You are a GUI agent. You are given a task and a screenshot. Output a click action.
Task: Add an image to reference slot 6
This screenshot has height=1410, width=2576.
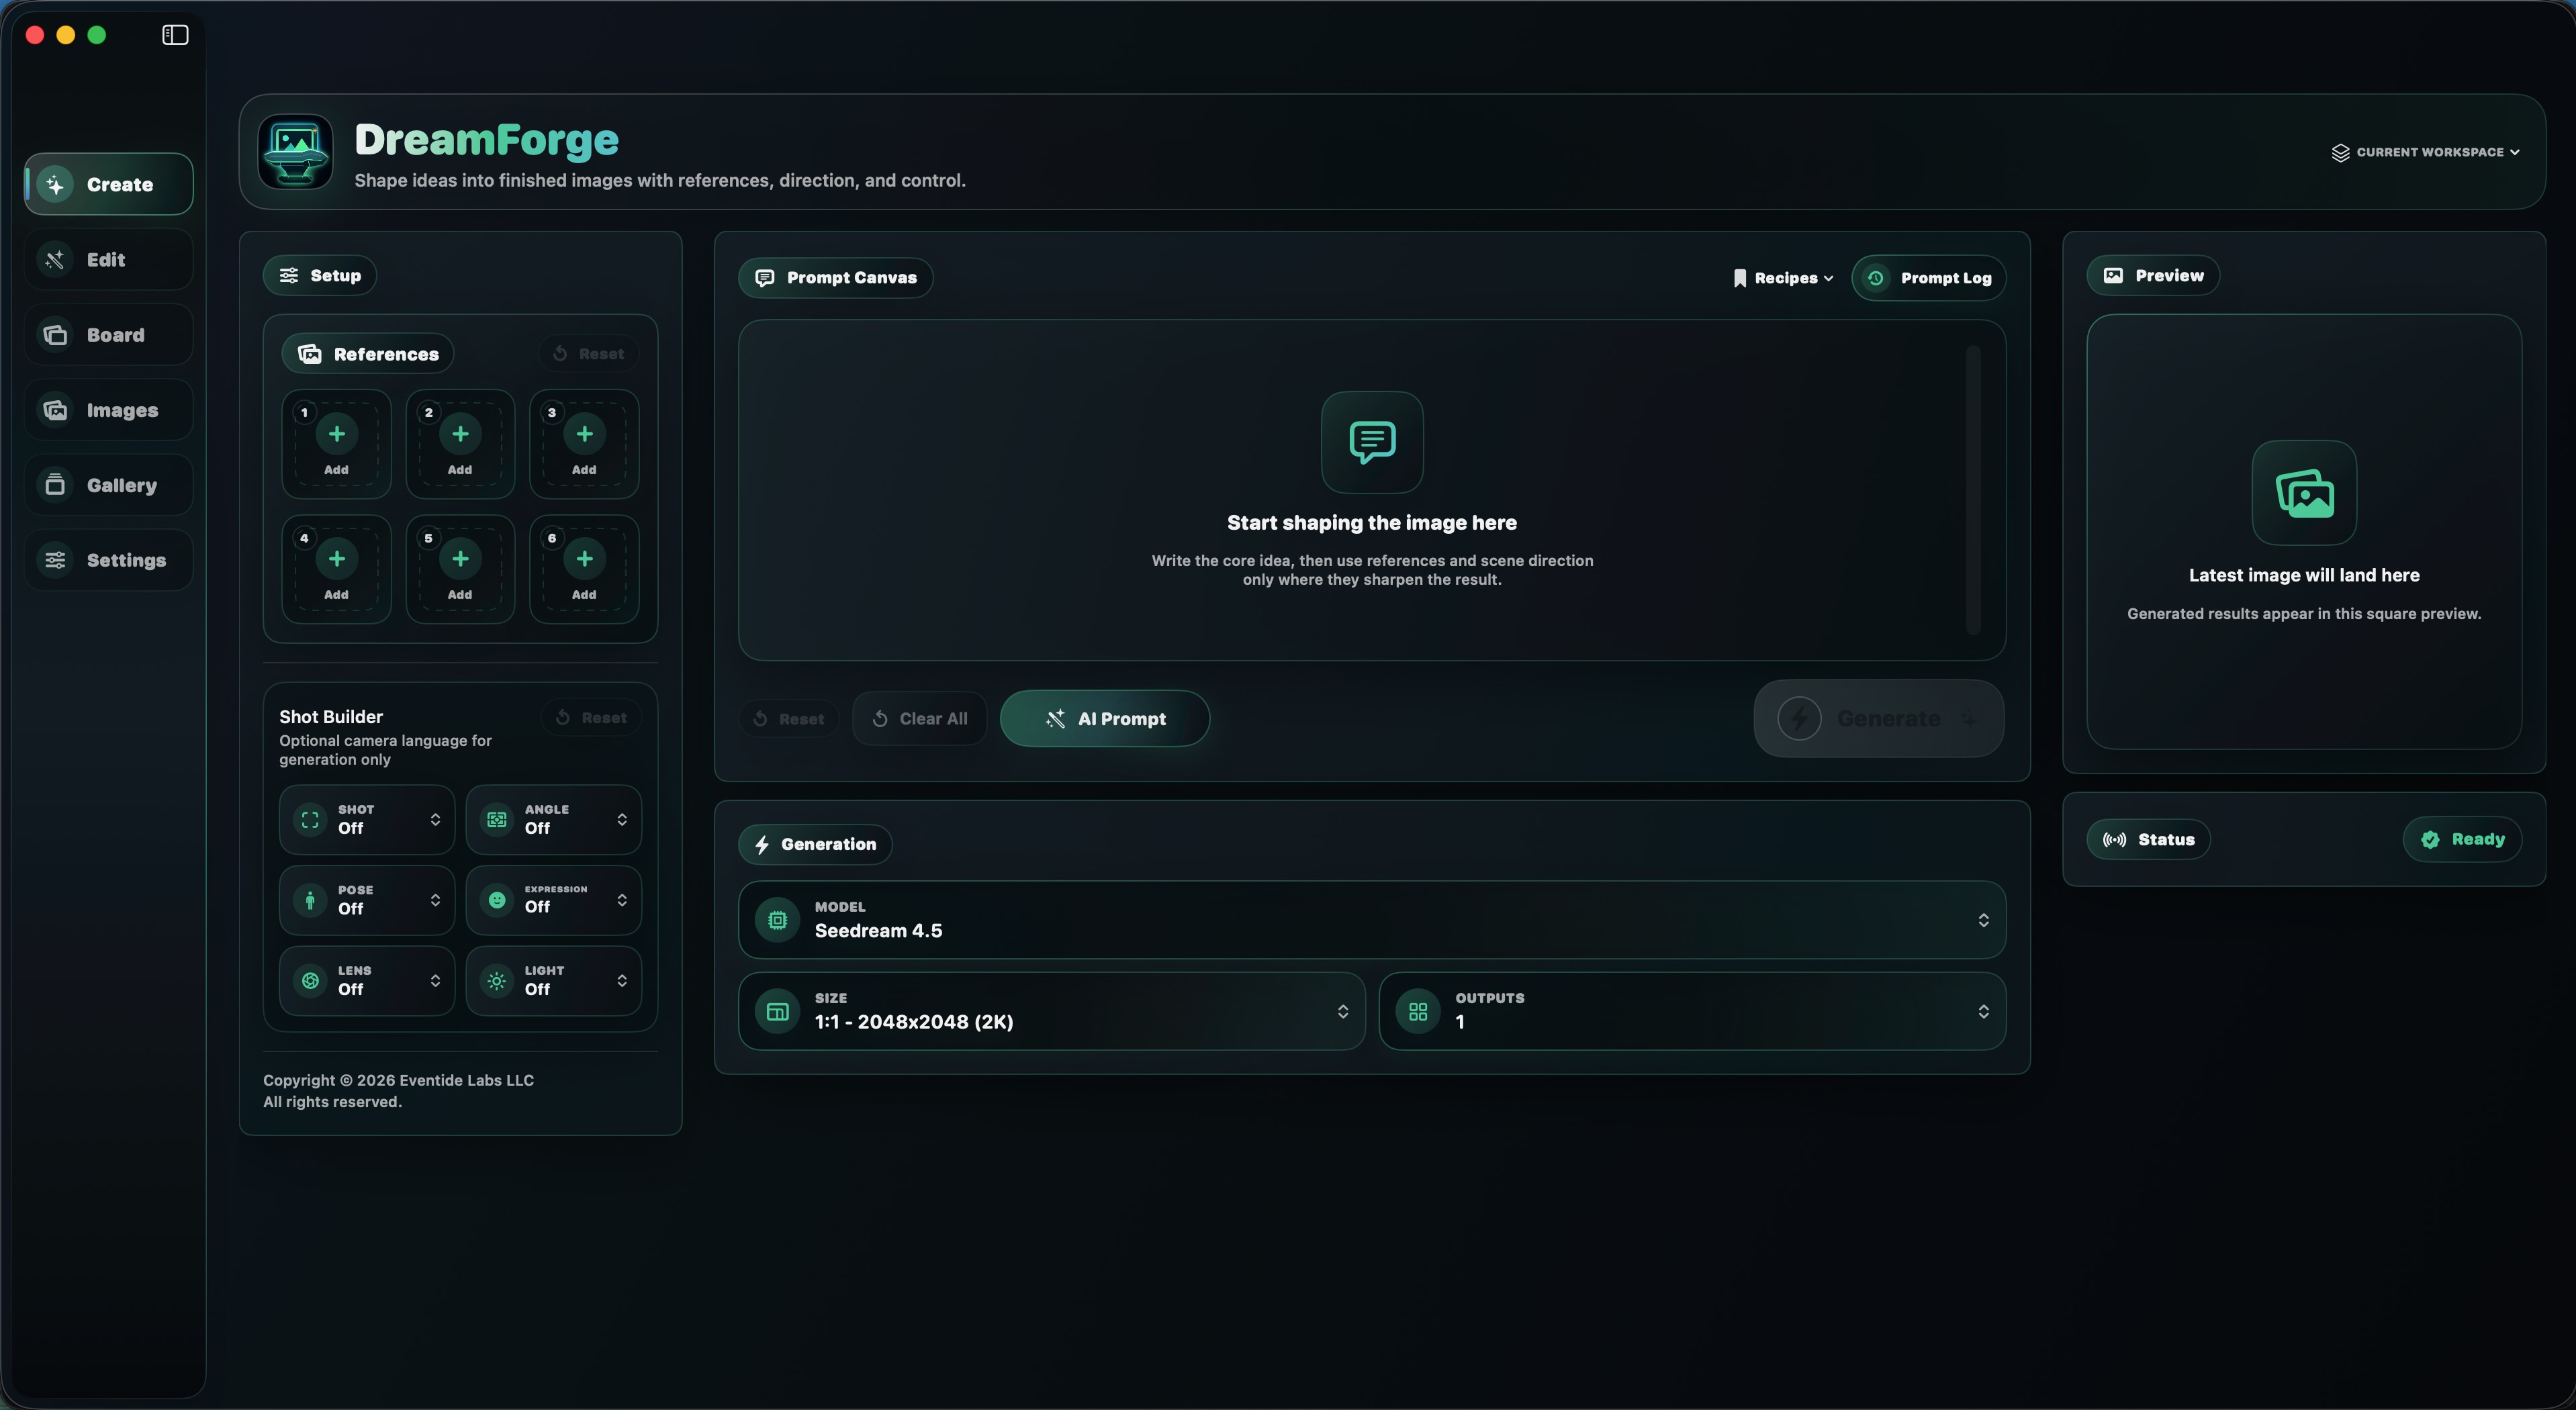tap(584, 569)
